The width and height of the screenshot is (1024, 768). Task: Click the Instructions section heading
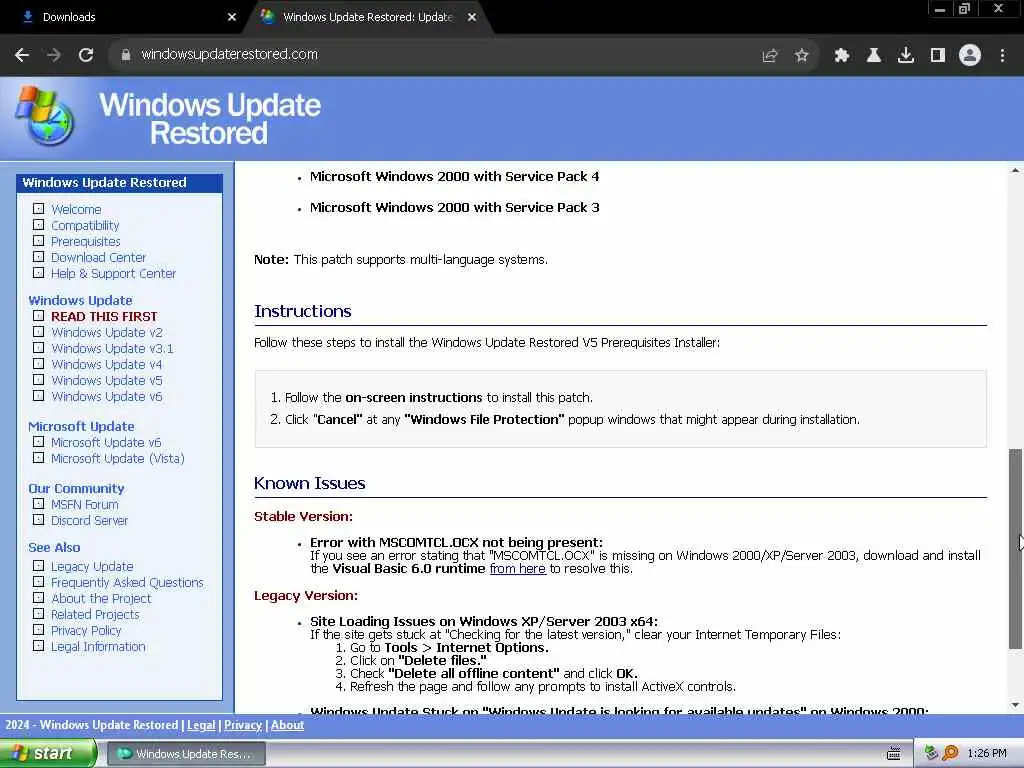tap(302, 312)
